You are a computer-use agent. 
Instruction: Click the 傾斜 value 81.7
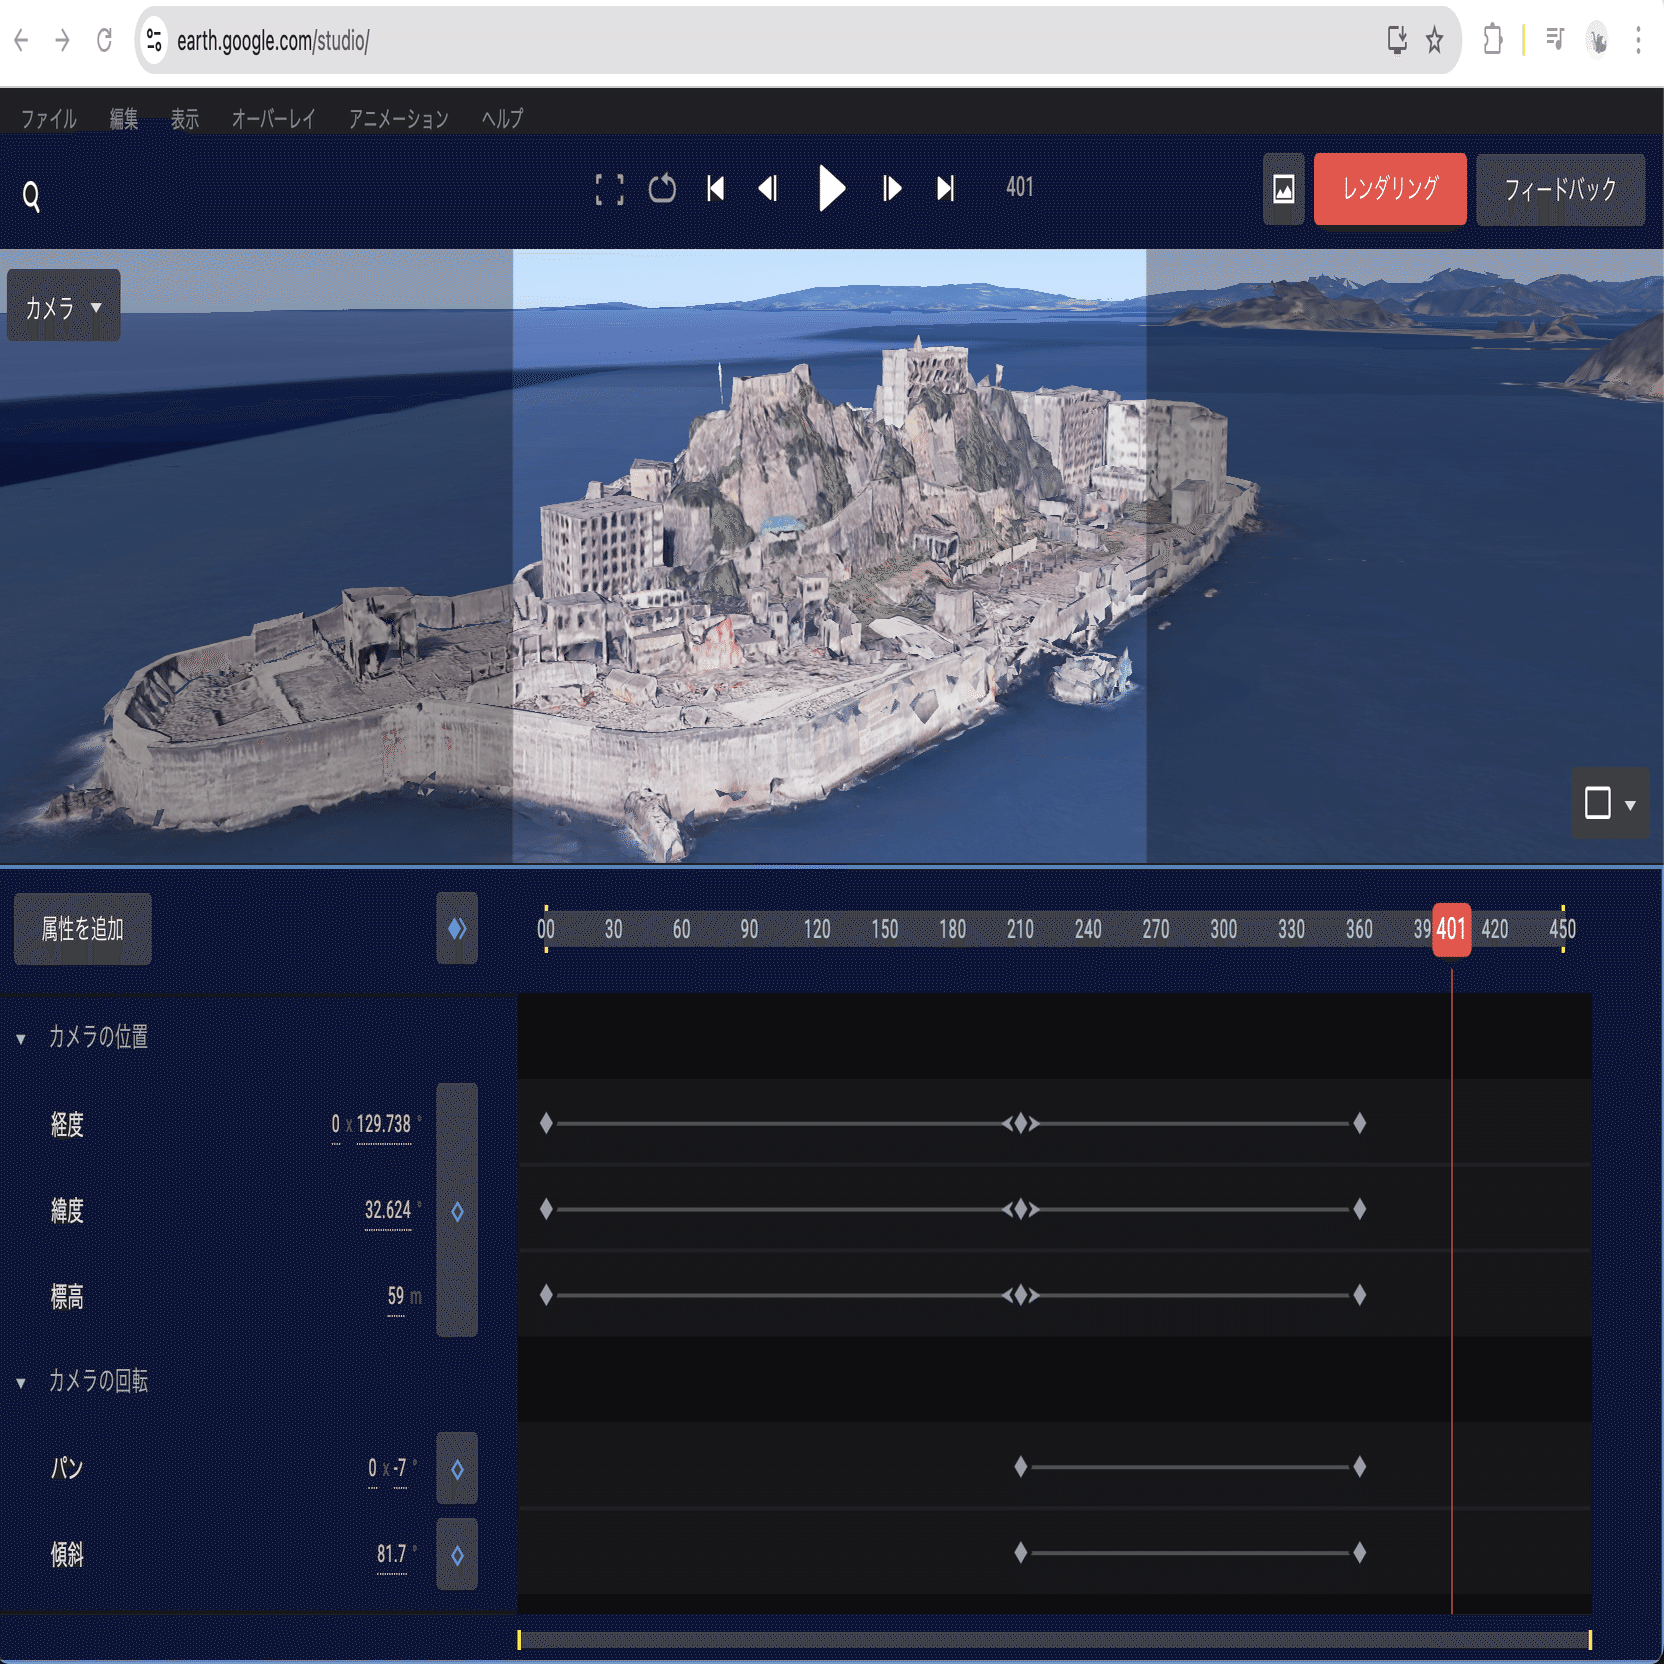tap(392, 1554)
